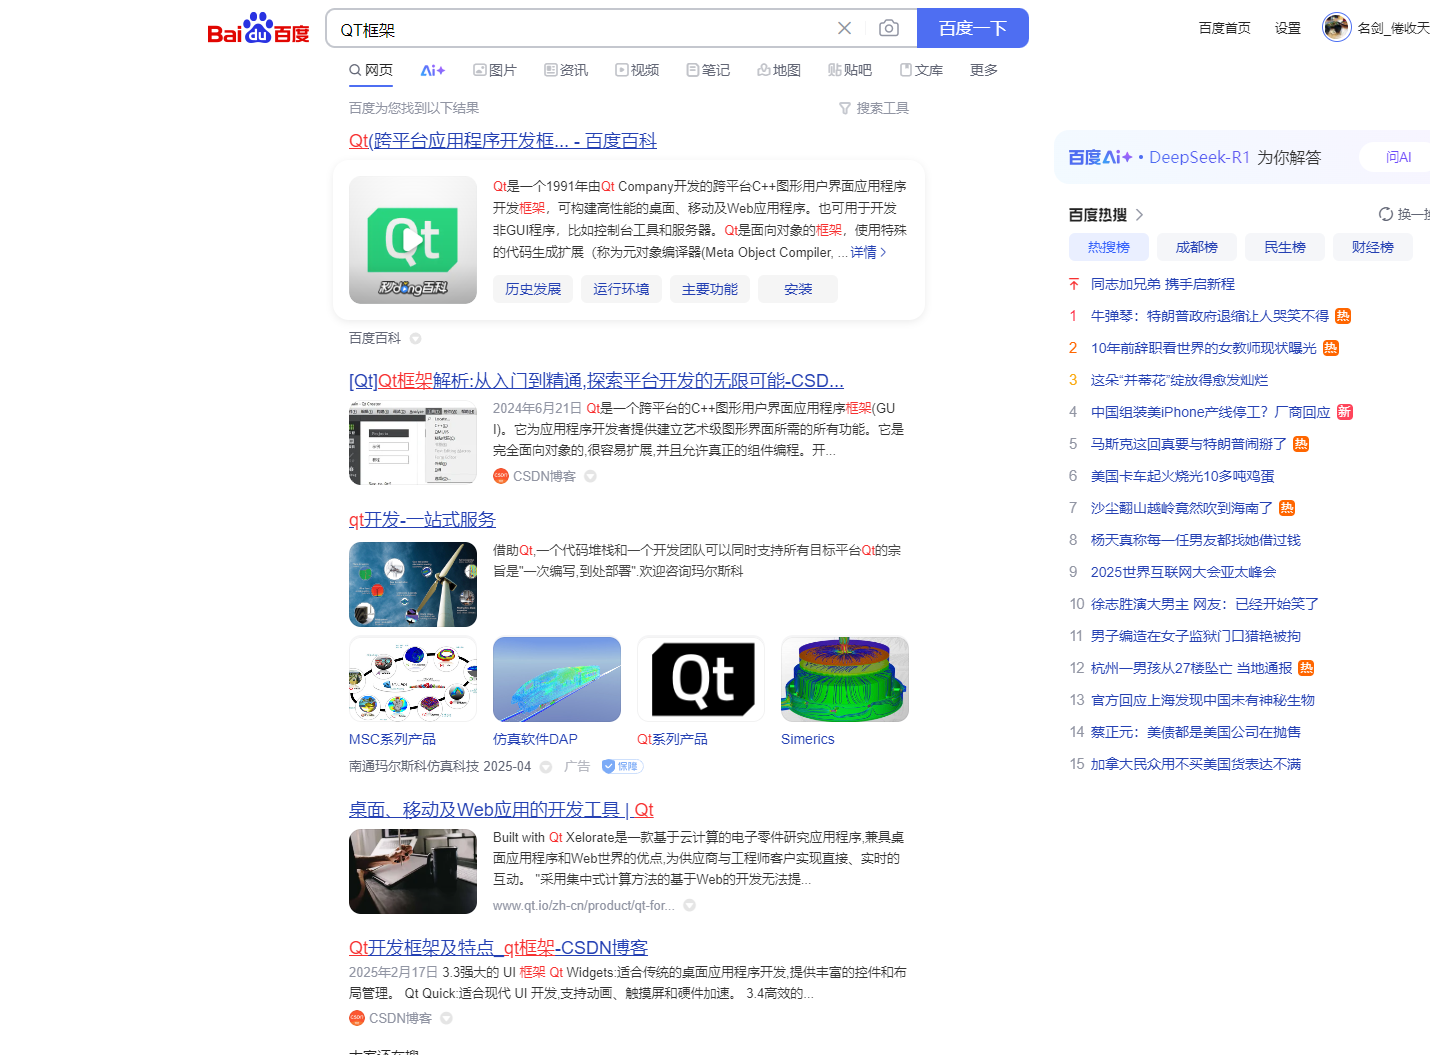The width and height of the screenshot is (1430, 1055).
Task: Click CSDN icon under 2024年6月21日 result
Action: (501, 476)
